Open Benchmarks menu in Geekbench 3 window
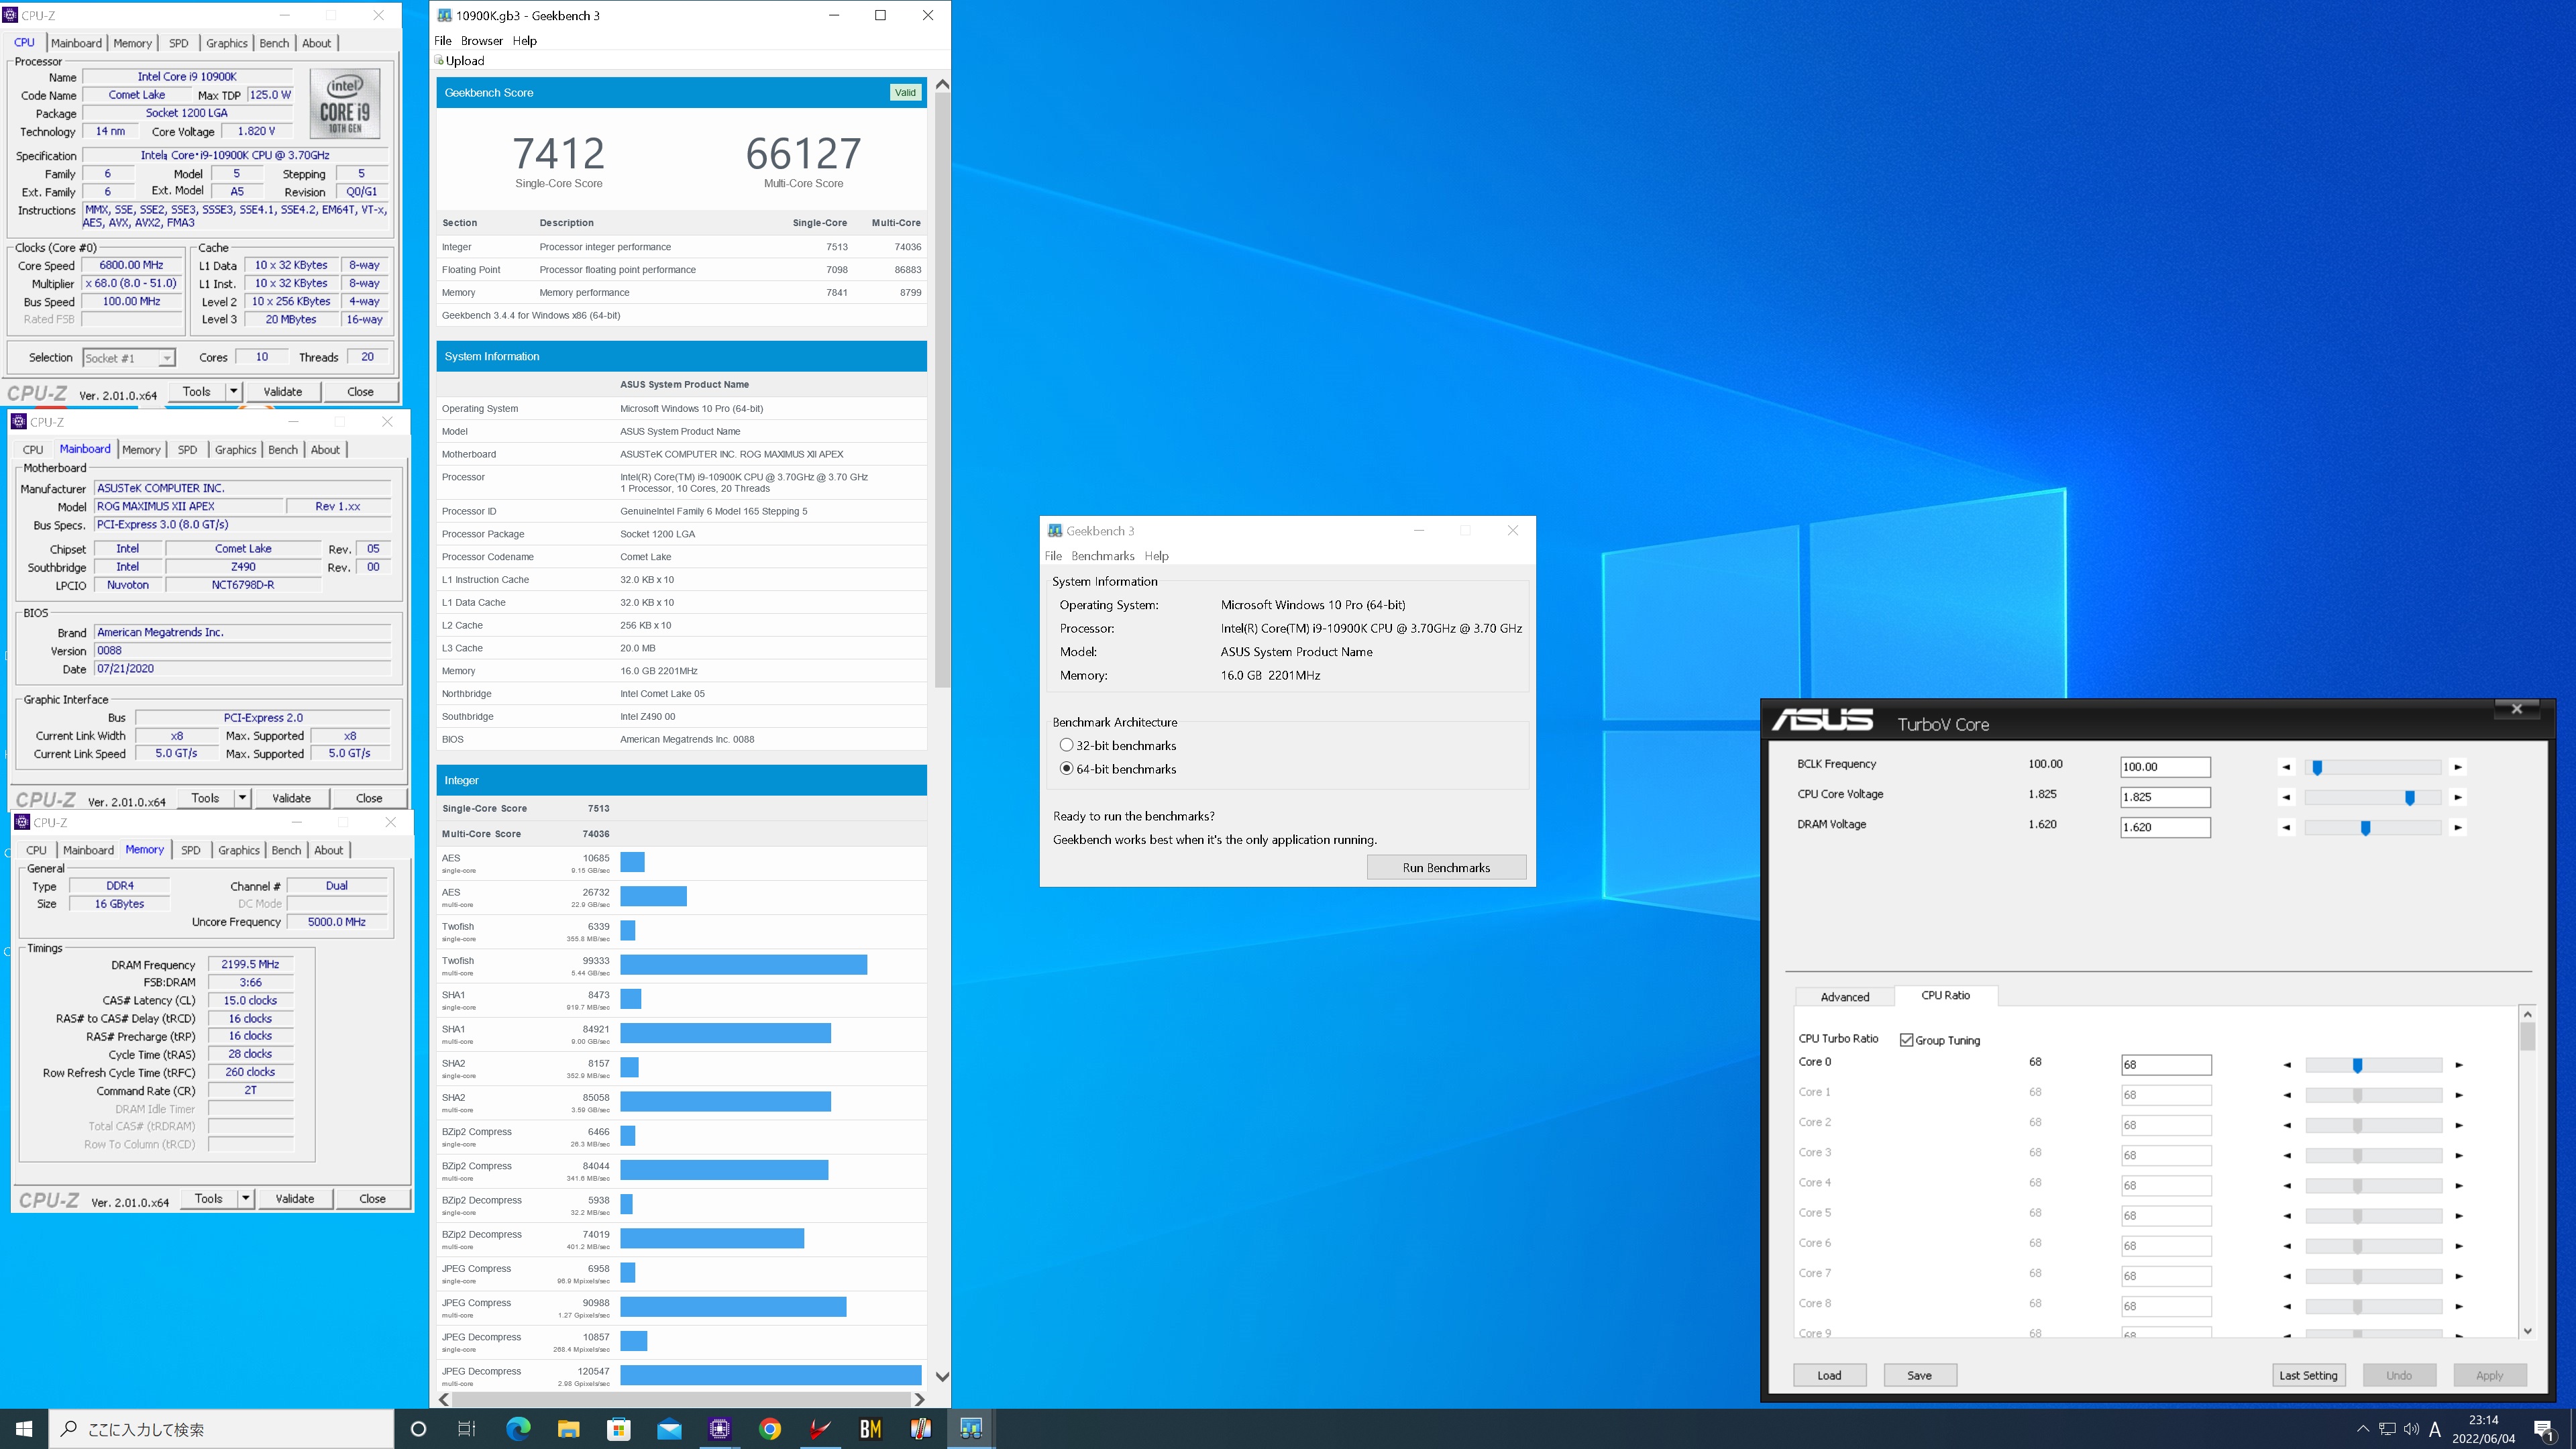 coord(1102,556)
